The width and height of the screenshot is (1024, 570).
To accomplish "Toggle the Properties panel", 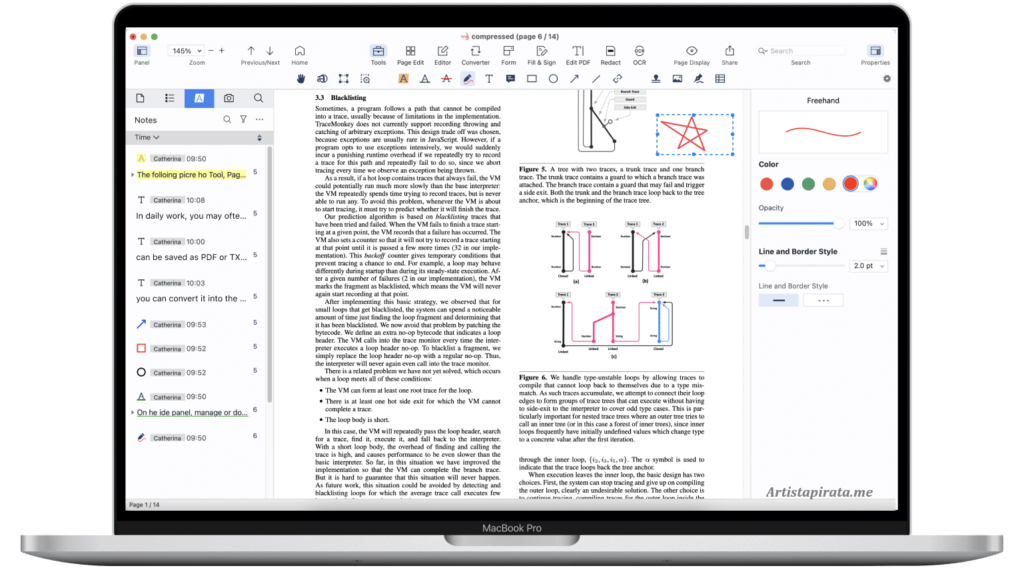I will point(875,55).
